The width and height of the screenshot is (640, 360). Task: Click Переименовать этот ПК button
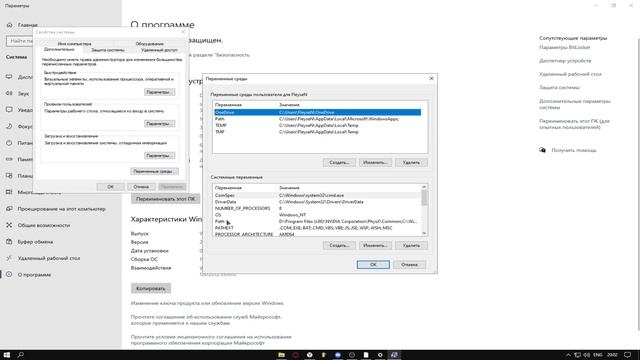pyautogui.click(x=165, y=199)
